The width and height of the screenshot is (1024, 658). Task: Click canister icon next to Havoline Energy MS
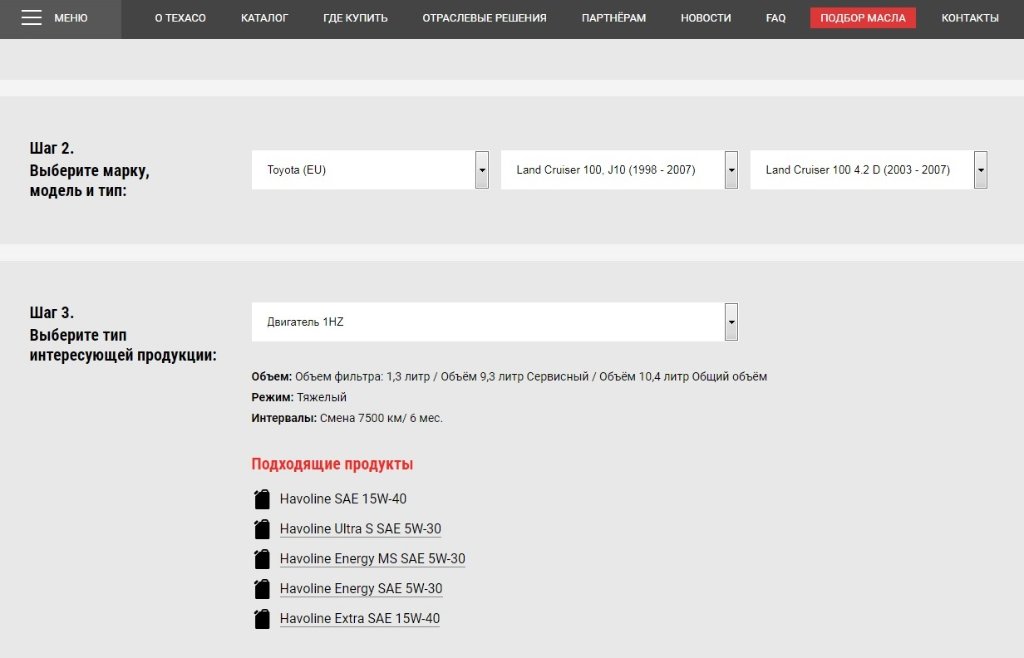click(262, 559)
